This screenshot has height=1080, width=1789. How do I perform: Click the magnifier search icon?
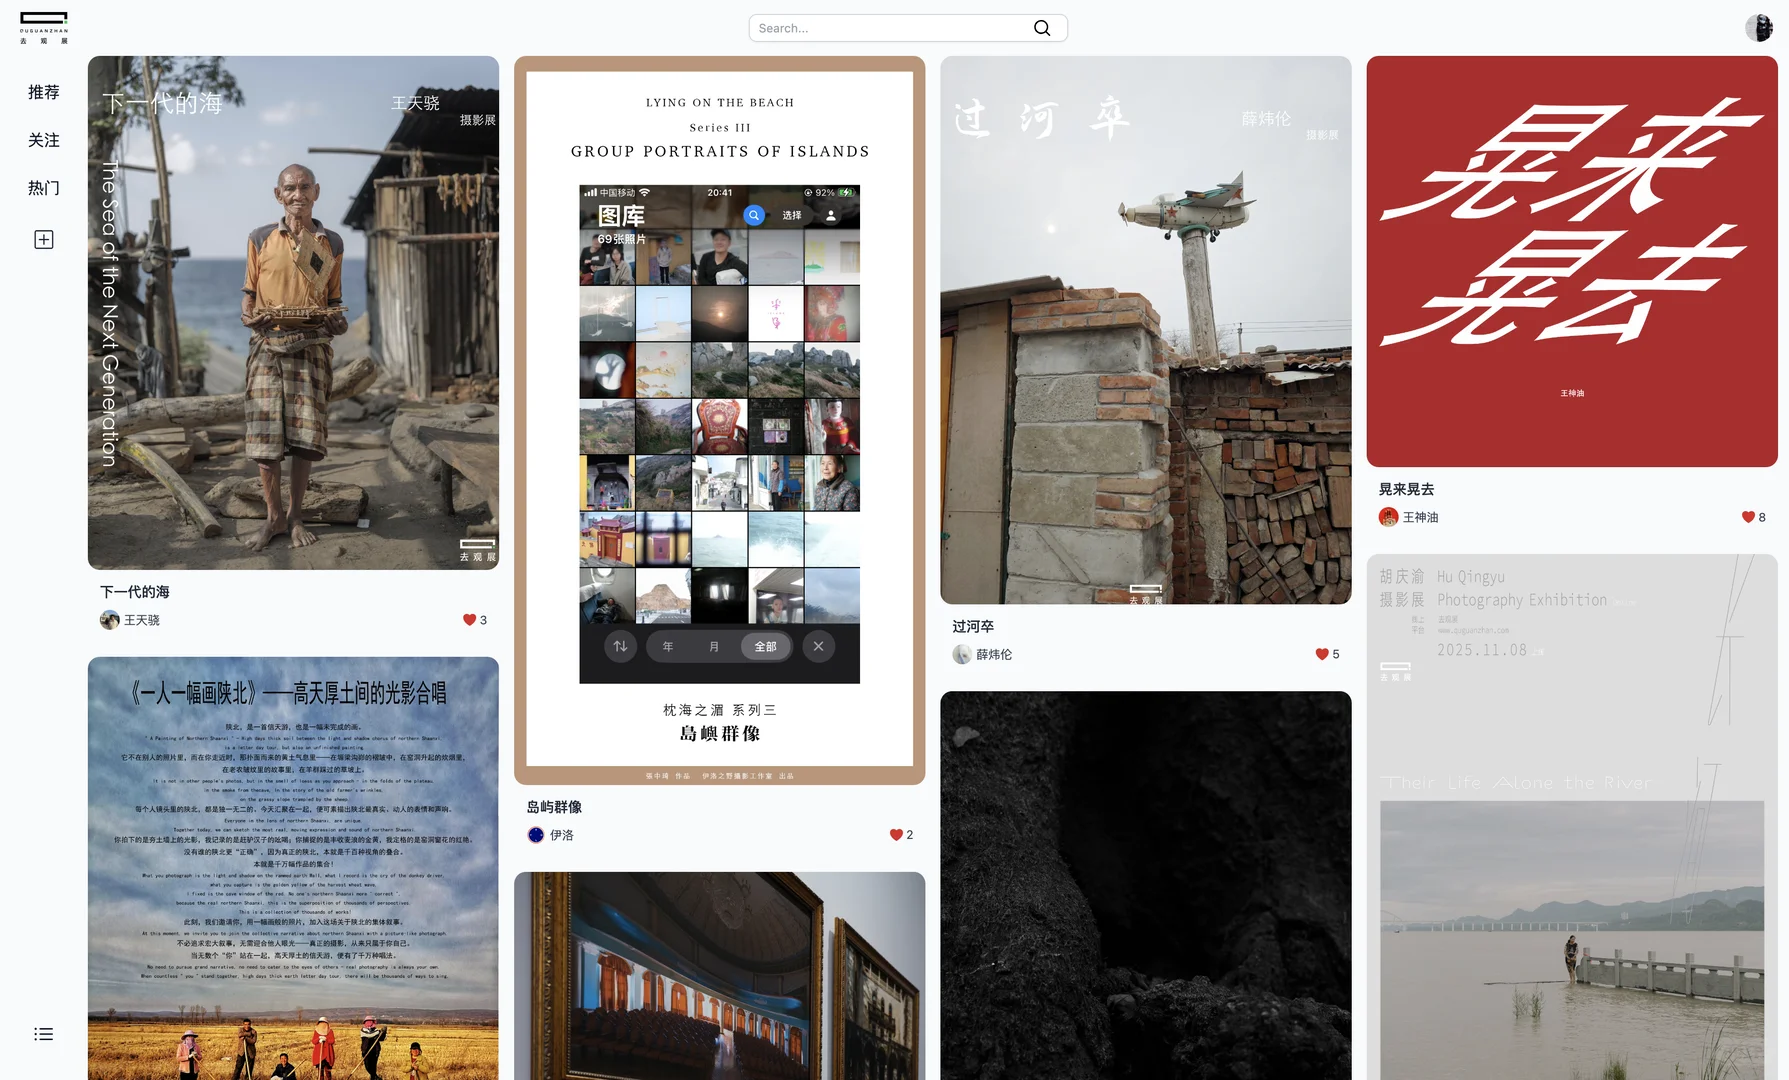pos(1042,28)
